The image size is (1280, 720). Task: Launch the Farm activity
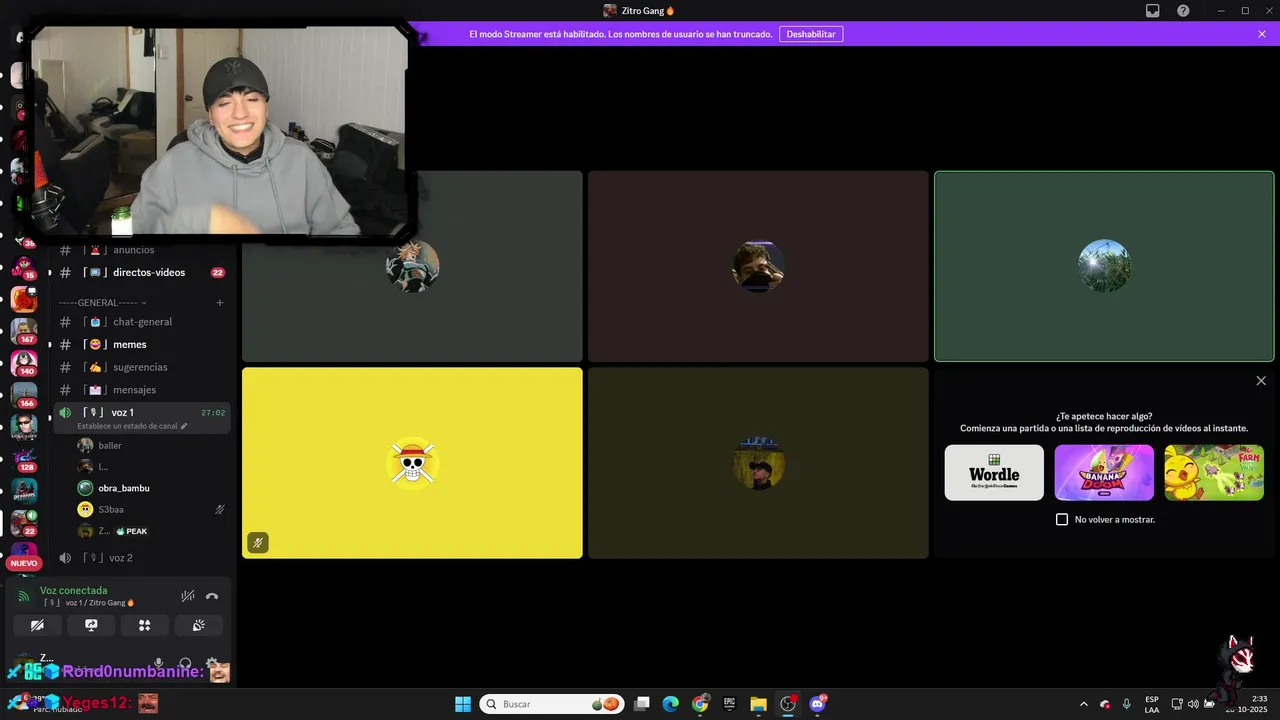1214,473
